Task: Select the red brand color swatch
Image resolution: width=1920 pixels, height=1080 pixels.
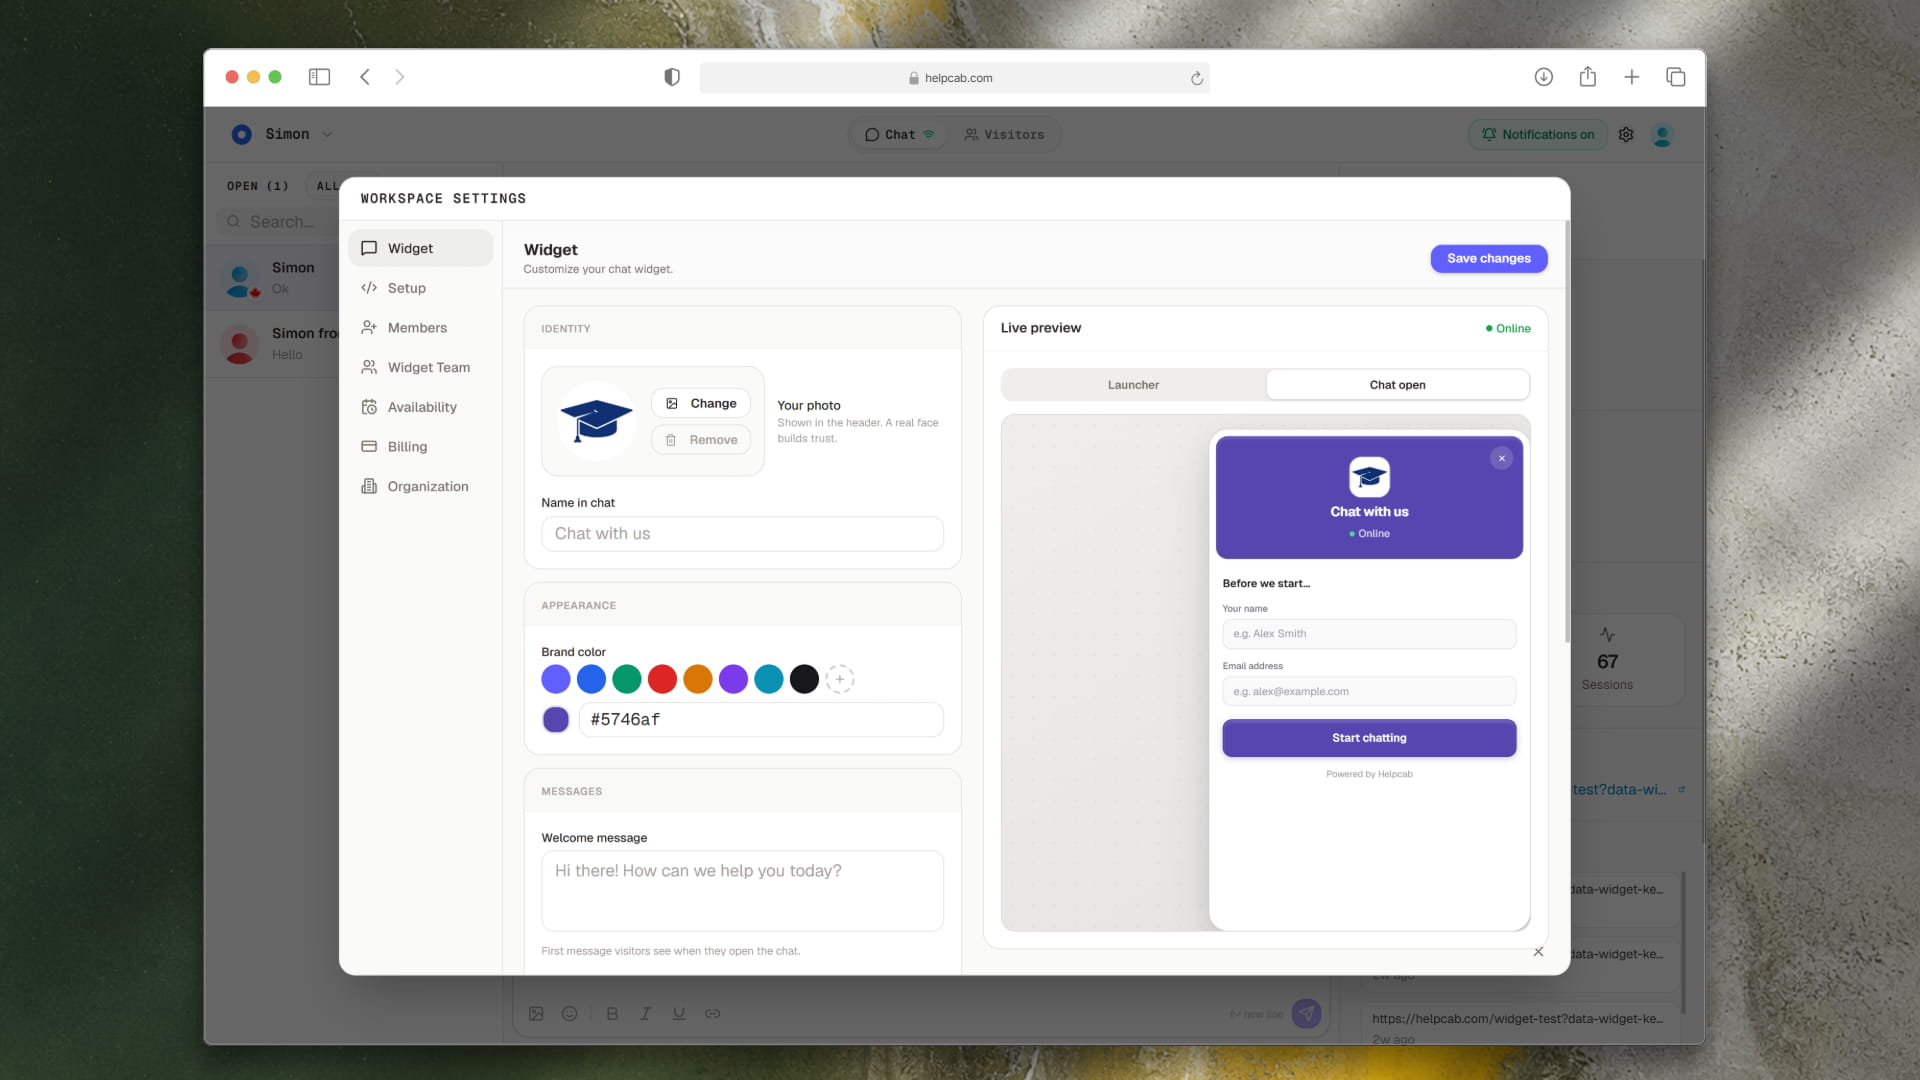Action: point(662,679)
